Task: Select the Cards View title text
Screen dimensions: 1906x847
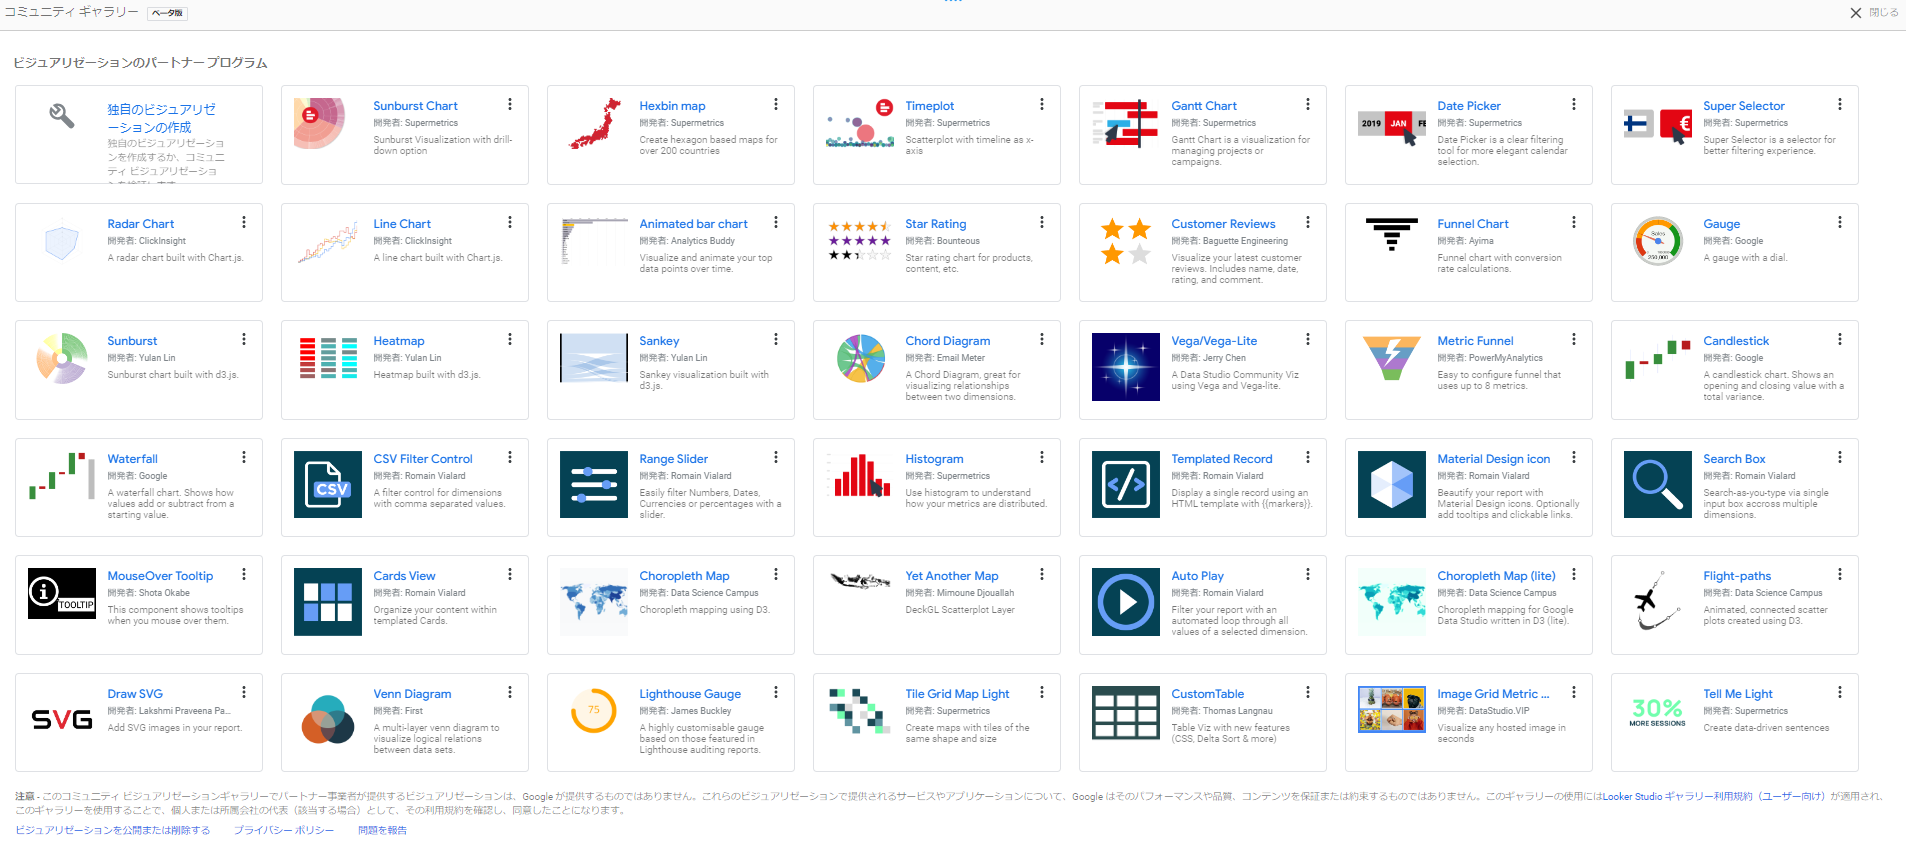Action: pos(404,576)
